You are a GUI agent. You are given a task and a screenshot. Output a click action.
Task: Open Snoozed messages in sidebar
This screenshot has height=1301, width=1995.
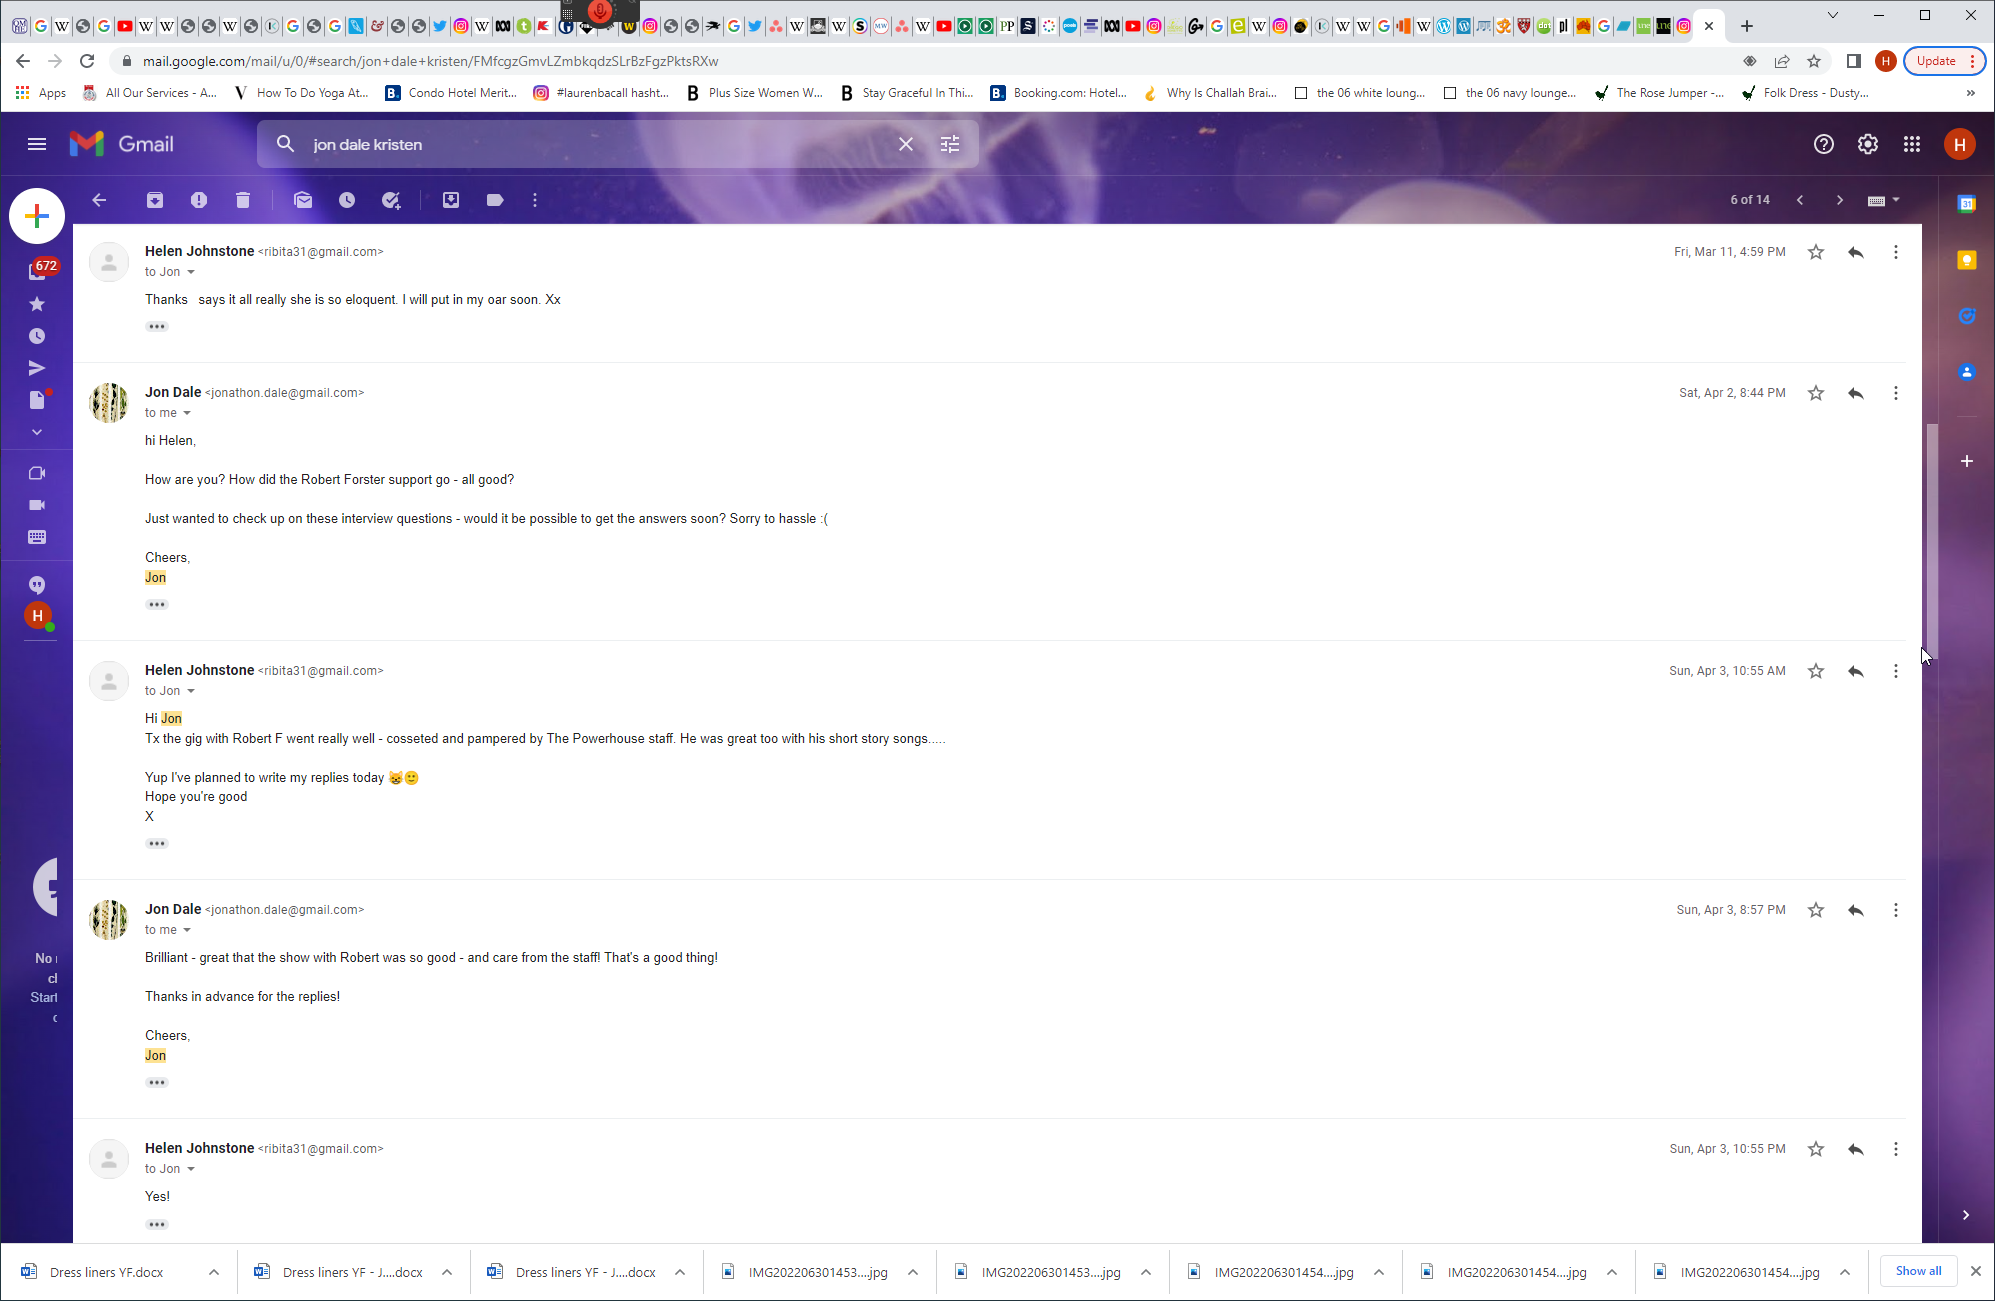(37, 336)
